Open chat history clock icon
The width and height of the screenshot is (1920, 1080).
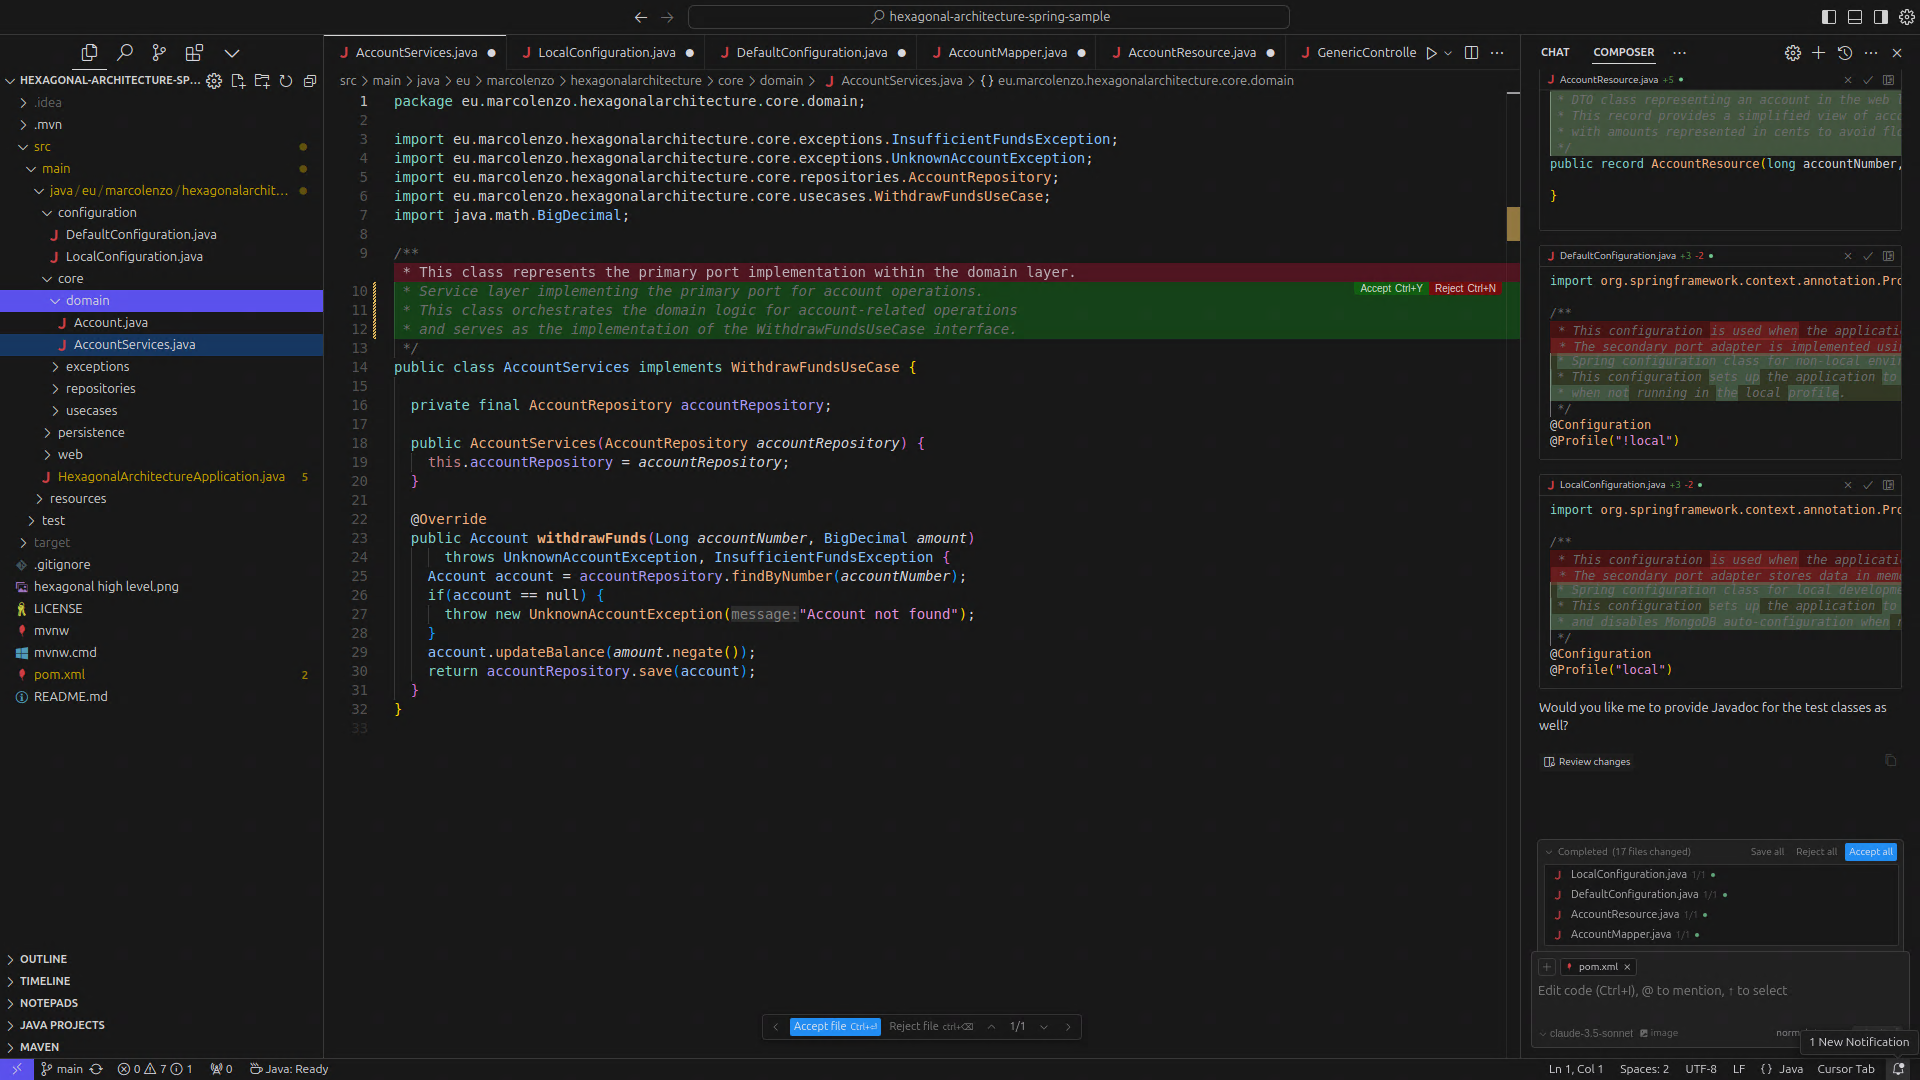pos(1845,52)
